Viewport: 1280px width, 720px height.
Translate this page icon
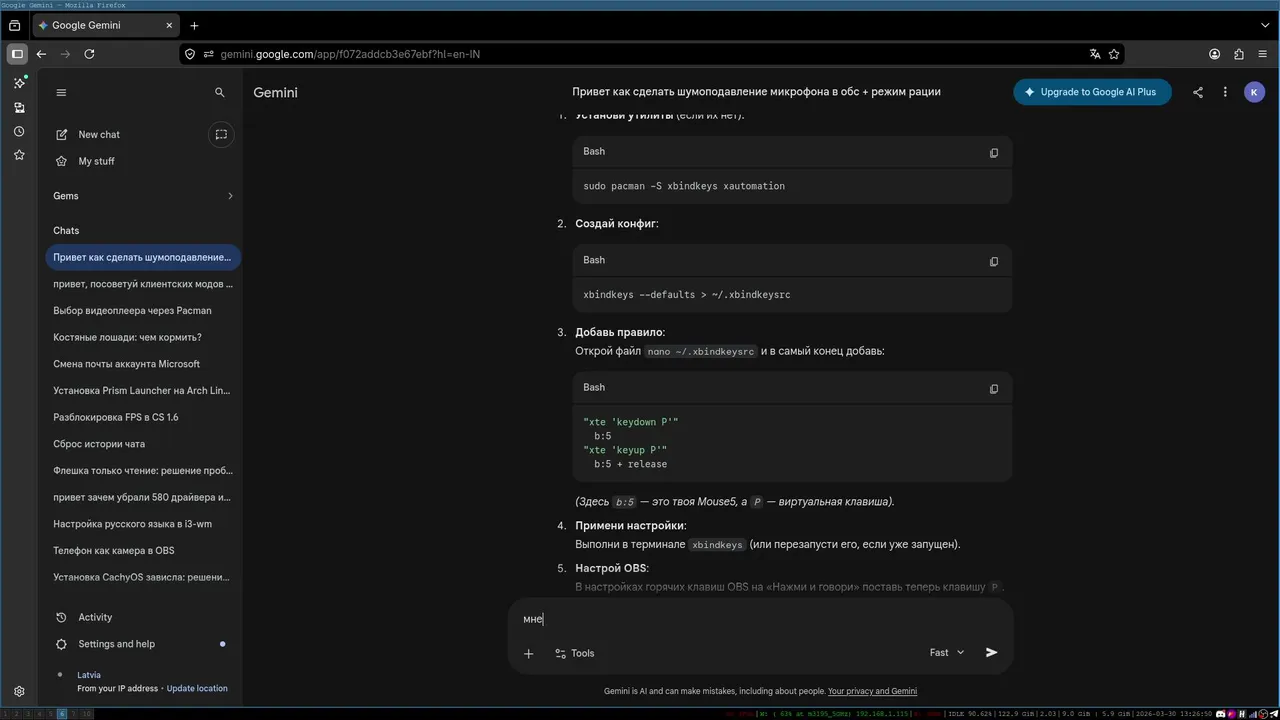pyautogui.click(x=1095, y=54)
